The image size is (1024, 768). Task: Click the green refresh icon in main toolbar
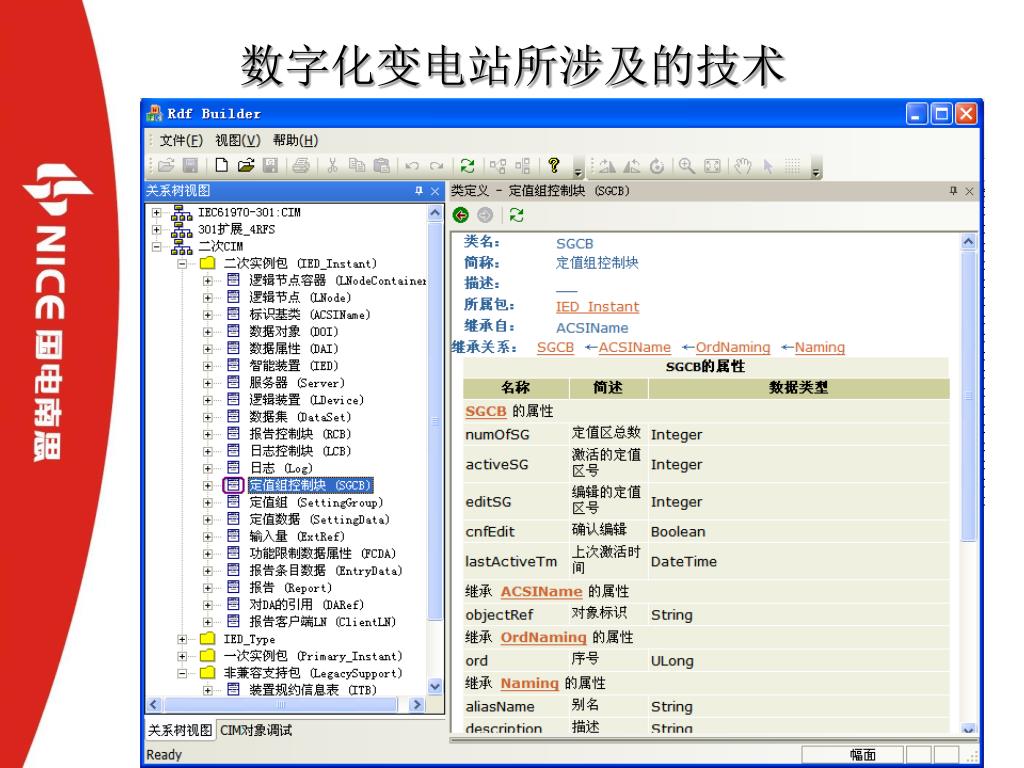coord(468,166)
